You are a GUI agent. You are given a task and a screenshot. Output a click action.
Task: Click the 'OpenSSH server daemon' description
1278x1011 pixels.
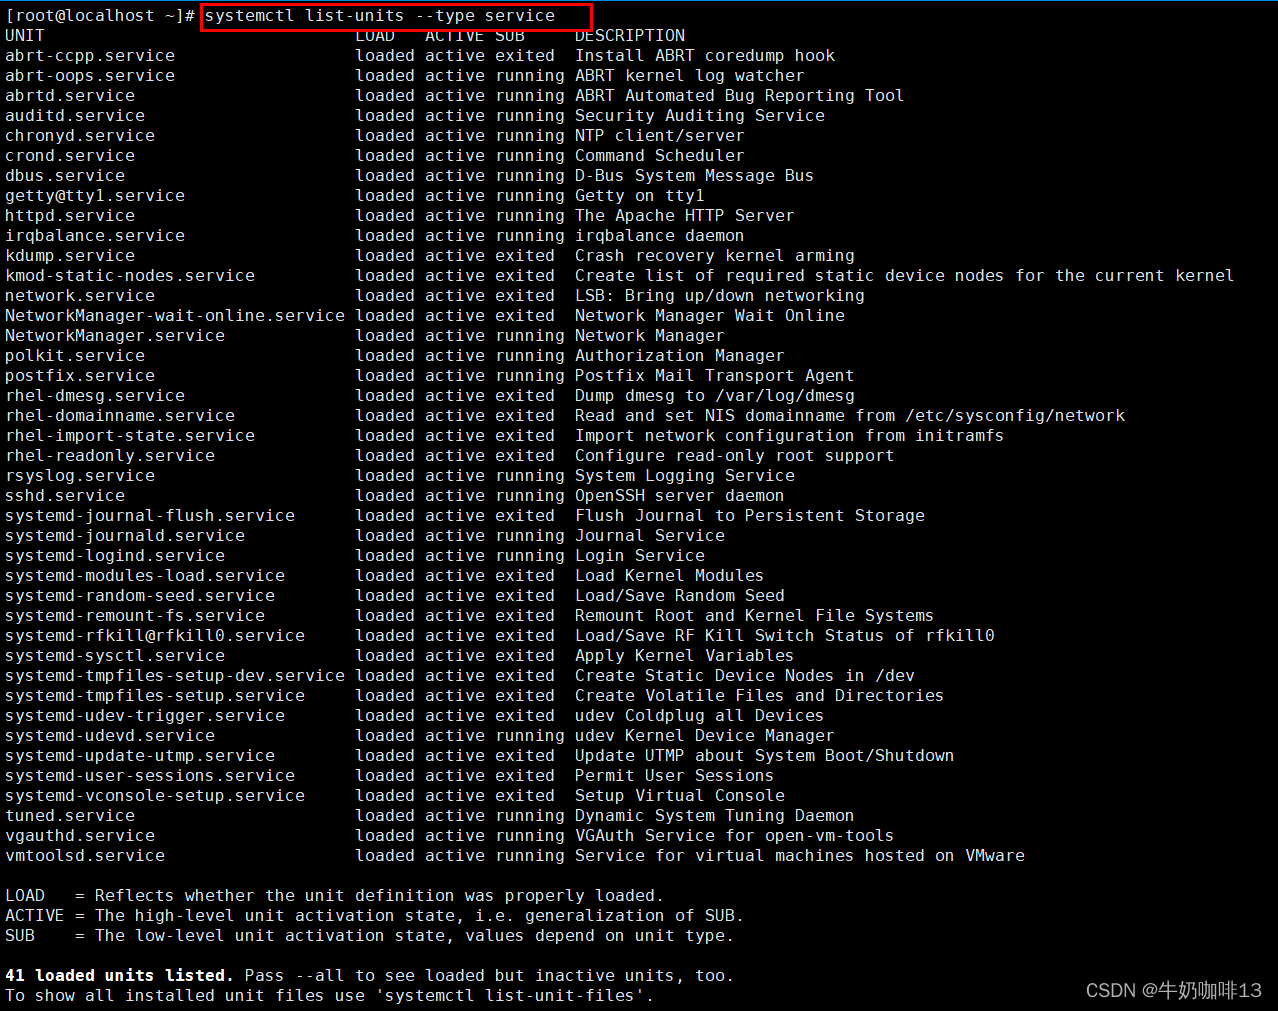tap(680, 496)
